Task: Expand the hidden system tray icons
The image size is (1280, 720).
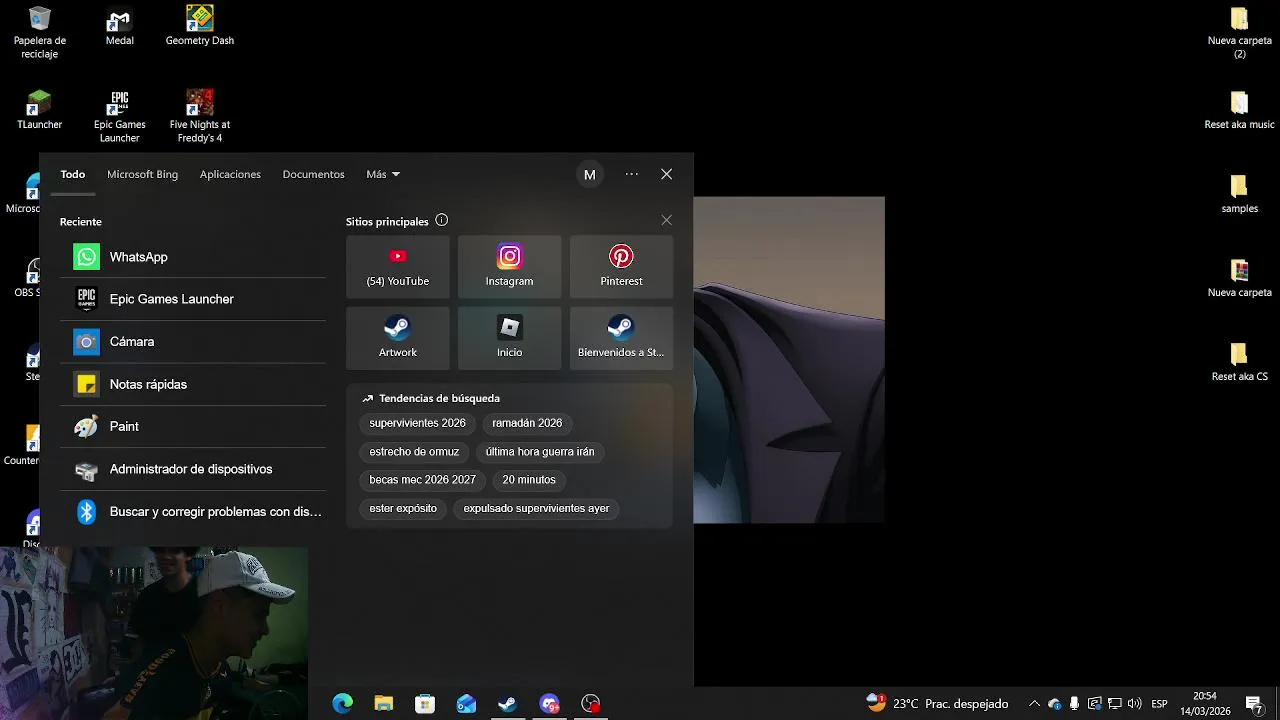Action: point(1034,704)
